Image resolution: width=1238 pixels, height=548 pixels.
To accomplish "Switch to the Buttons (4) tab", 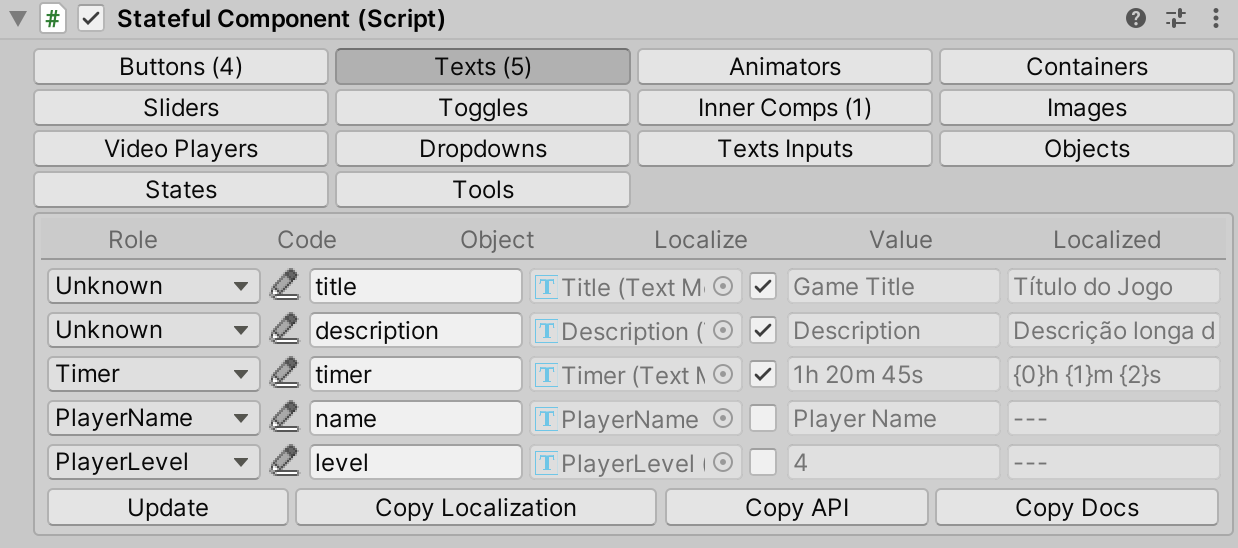I will (x=181, y=67).
